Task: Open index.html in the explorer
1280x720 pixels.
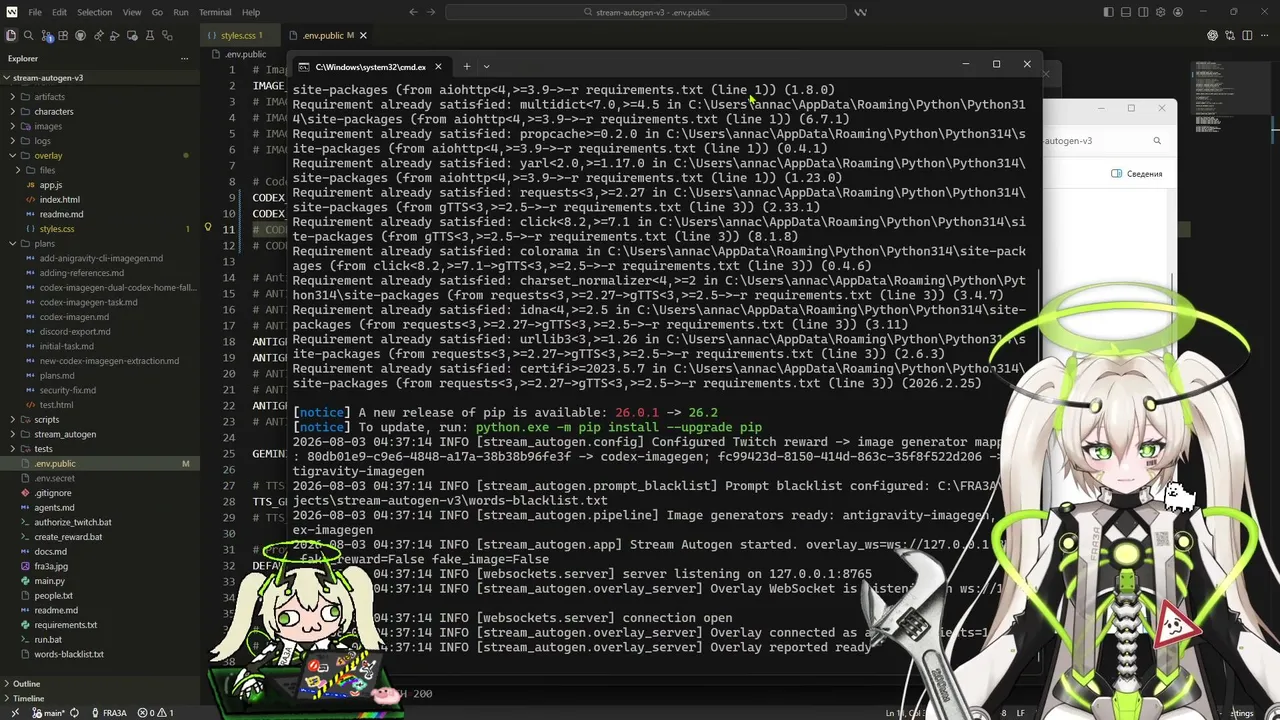Action: (100, 200)
